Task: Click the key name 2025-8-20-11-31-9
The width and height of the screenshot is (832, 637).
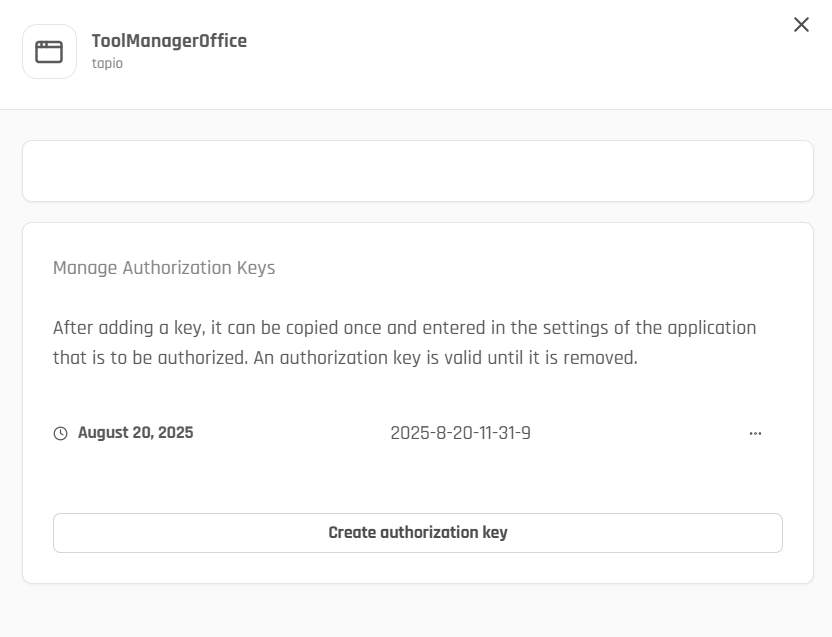Action: coord(460,433)
